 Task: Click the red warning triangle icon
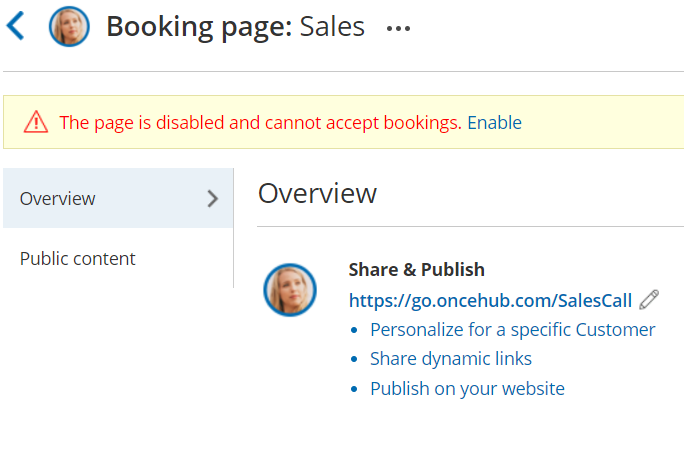point(36,122)
